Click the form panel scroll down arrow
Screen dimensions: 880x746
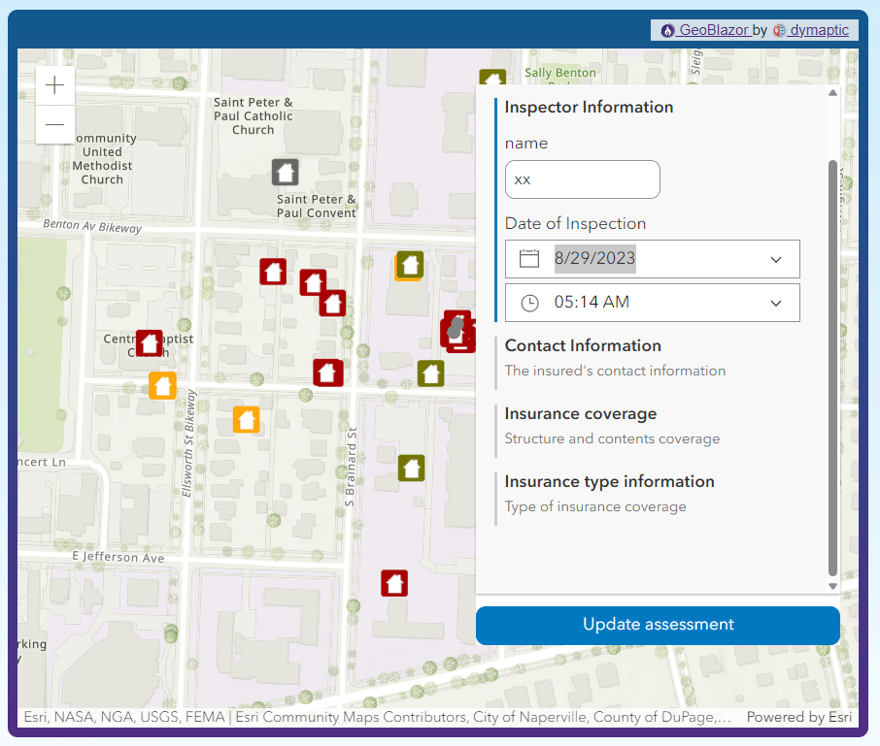832,586
